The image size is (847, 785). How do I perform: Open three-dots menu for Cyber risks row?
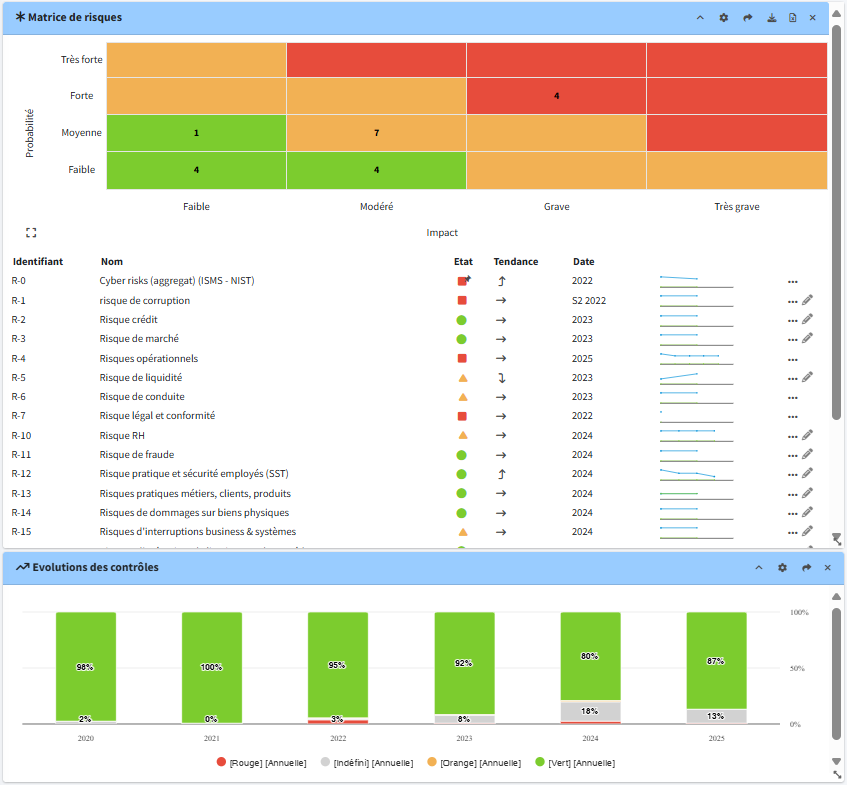pos(793,282)
